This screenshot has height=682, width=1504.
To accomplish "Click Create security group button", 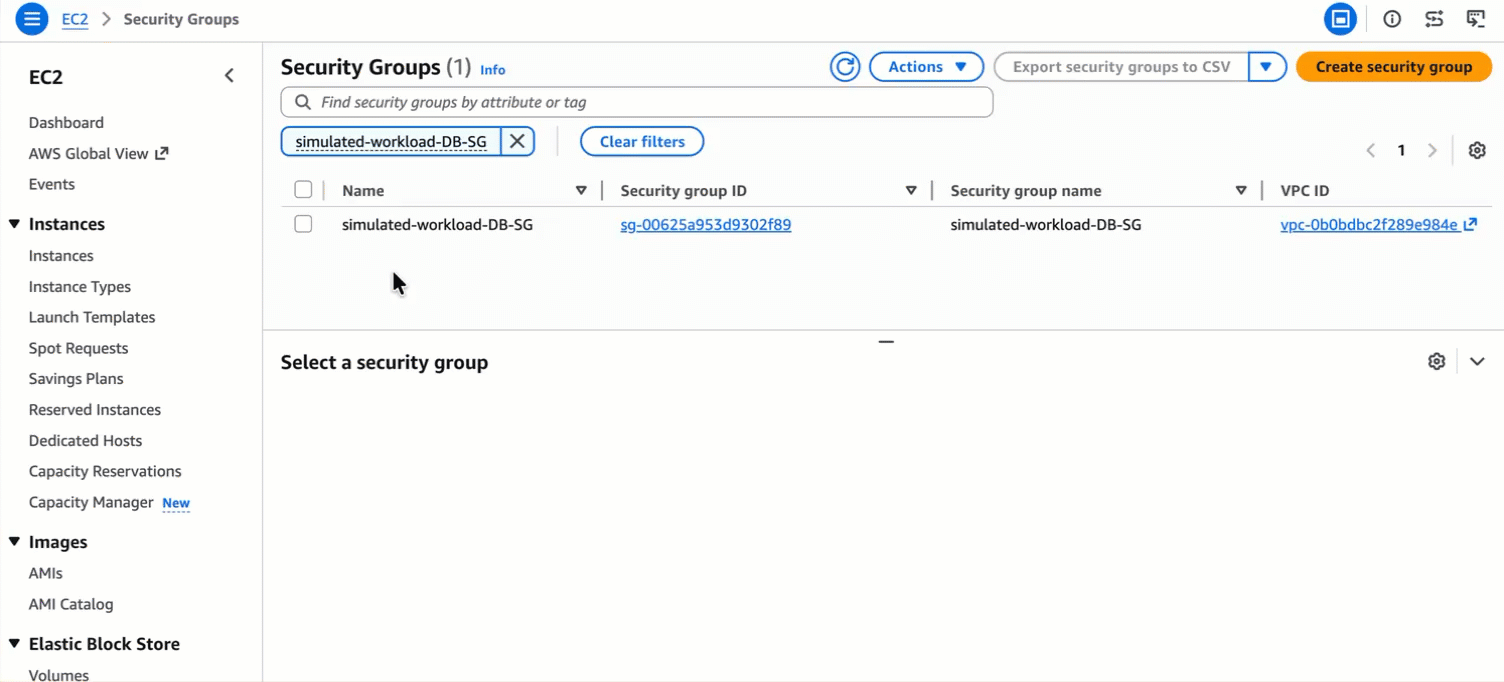I will tap(1394, 67).
